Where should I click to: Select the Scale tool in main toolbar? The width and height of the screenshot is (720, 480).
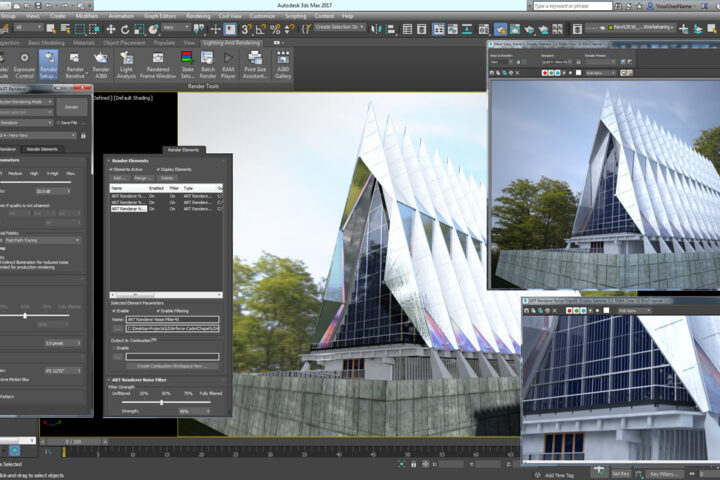(x=139, y=29)
